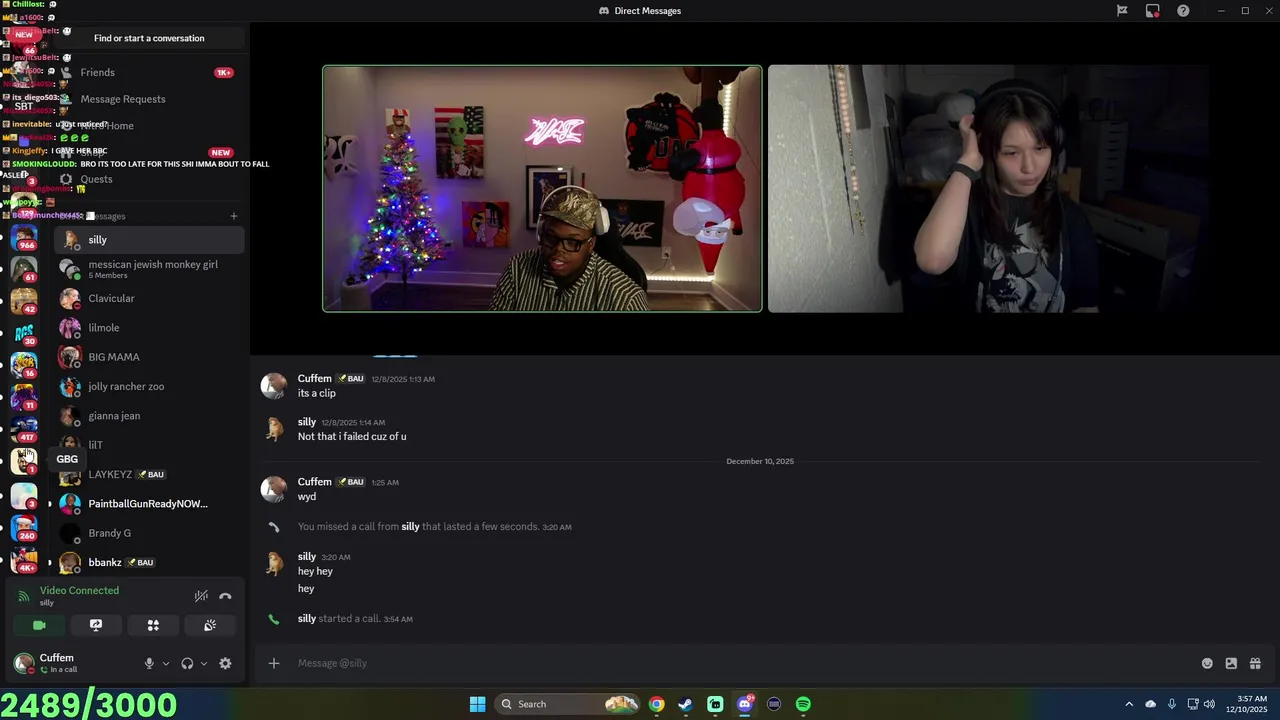1280x720 pixels.
Task: Open DM with BIG MAMA
Action: click(148, 357)
